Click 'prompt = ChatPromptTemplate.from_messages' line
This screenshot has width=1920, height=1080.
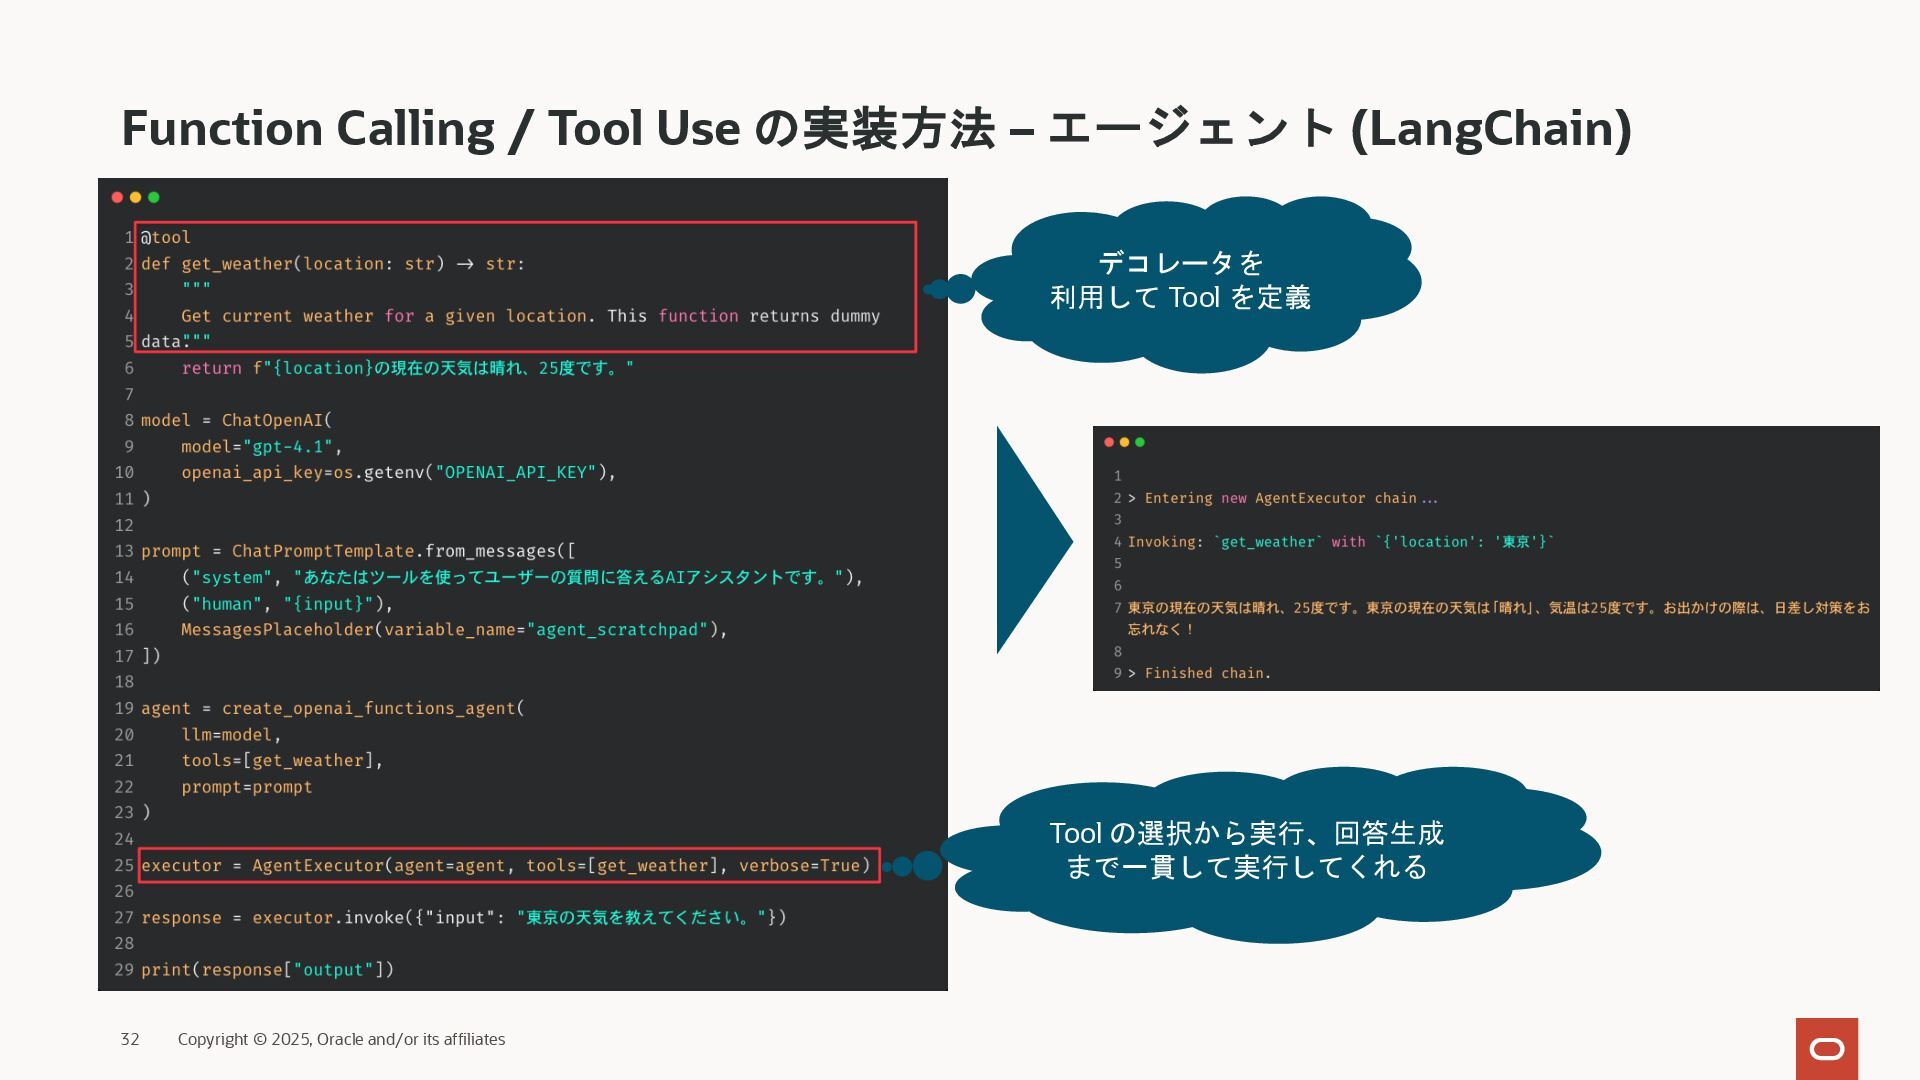(x=358, y=551)
